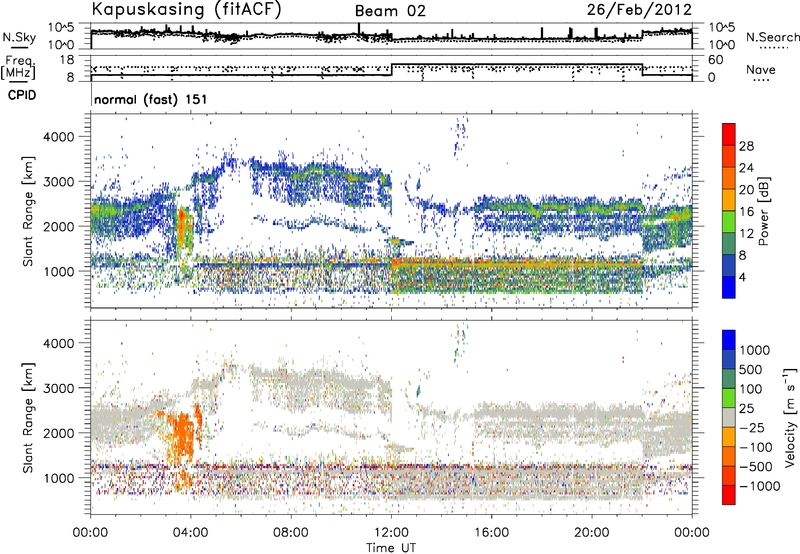
Task: Click the 'Freq. [MHz]' axis label
Action: 18,68
